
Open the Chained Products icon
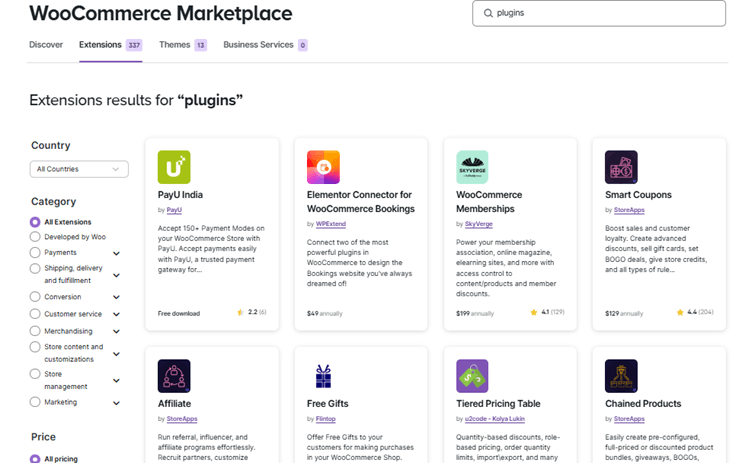pos(621,376)
